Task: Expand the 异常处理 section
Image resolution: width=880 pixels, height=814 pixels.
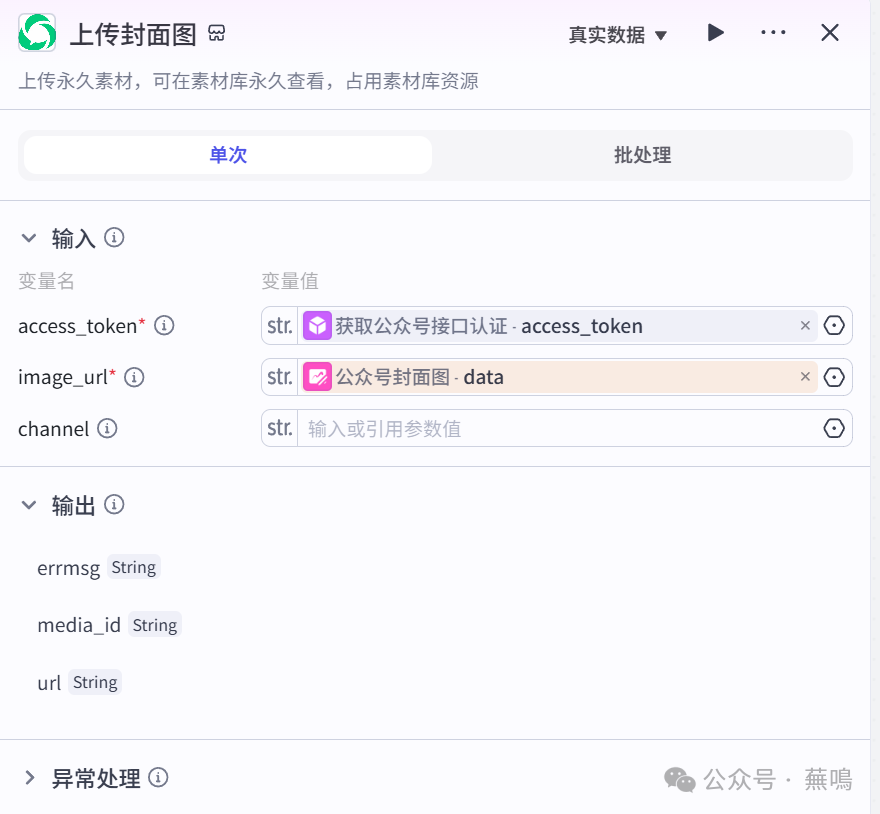Action: tap(29, 778)
